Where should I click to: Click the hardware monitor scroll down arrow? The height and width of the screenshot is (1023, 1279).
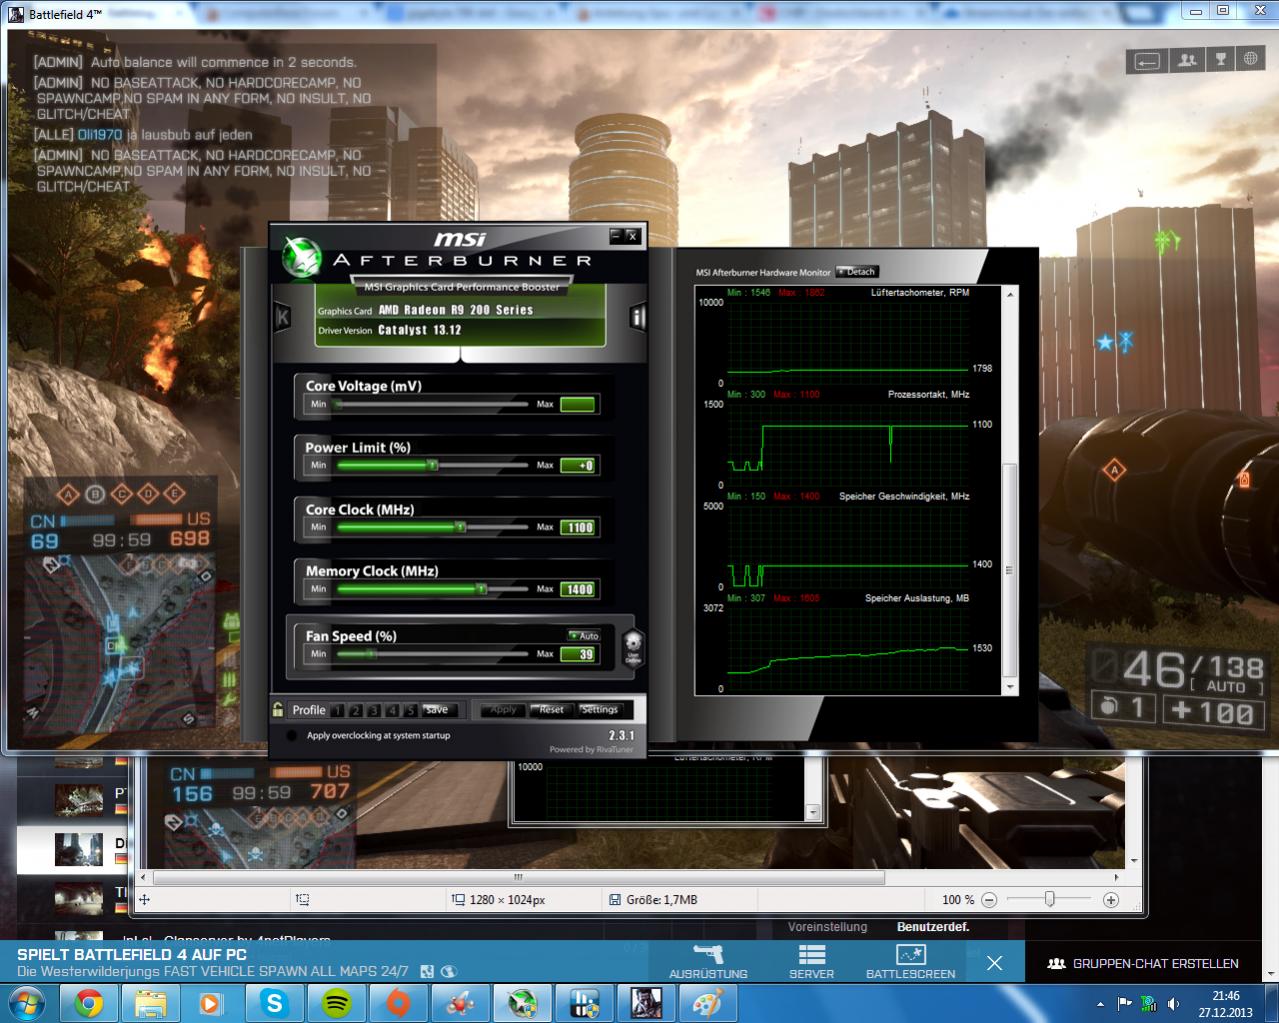(1010, 687)
